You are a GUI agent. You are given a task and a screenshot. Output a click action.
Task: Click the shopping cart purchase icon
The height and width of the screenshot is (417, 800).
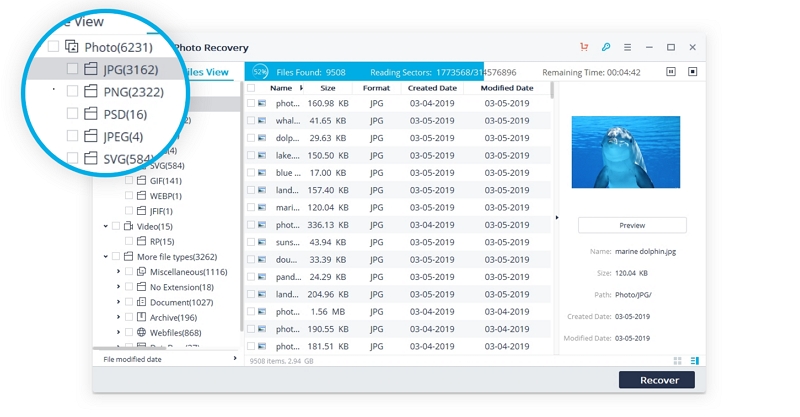(x=584, y=47)
